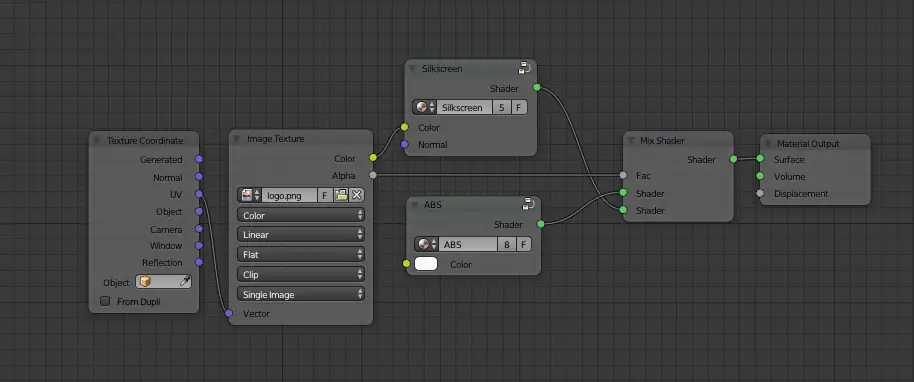
Task: Click the orange cube object icon
Action: pyautogui.click(x=145, y=282)
